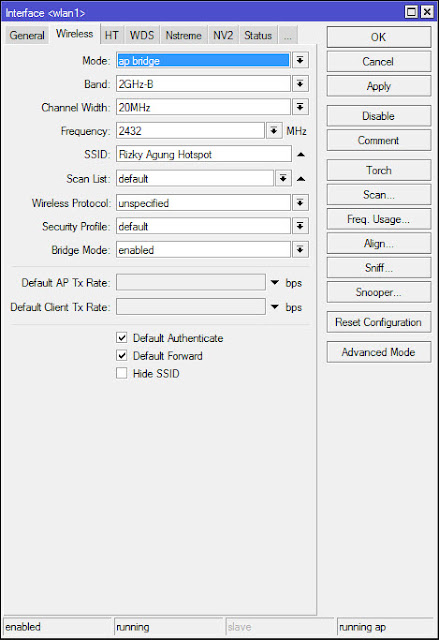Image resolution: width=439 pixels, height=640 pixels.
Task: Collapse the SSID field with up arrow
Action: pyautogui.click(x=301, y=154)
